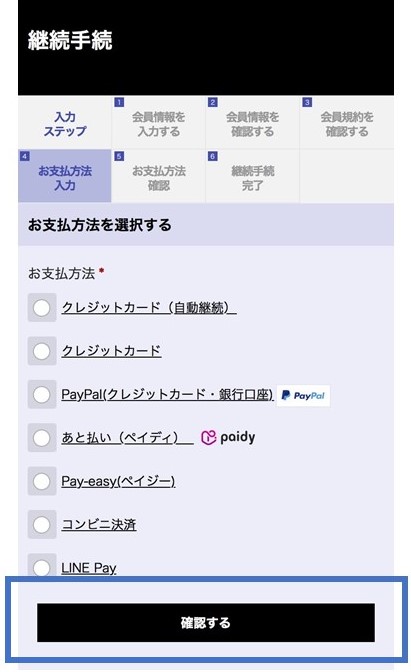Click the クレジットカード（自動継続） label link
Viewport: 411px width, 672px height.
click(149, 308)
